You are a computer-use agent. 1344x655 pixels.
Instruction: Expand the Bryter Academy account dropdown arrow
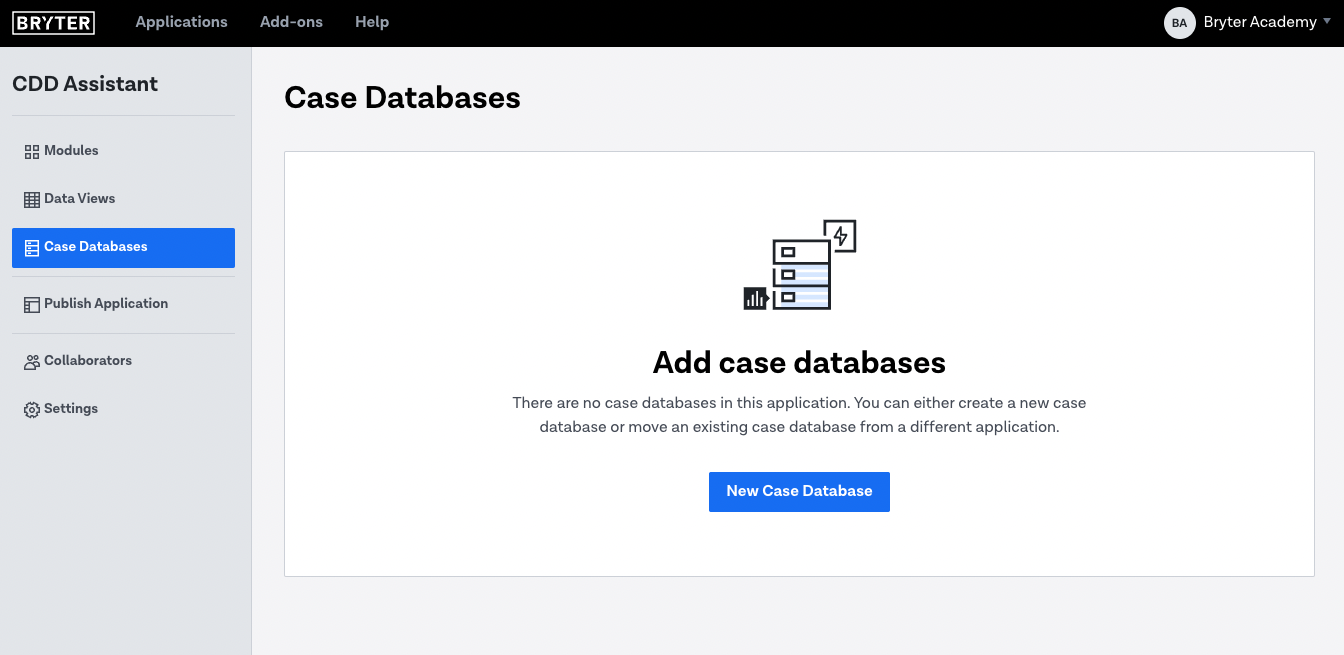1327,21
